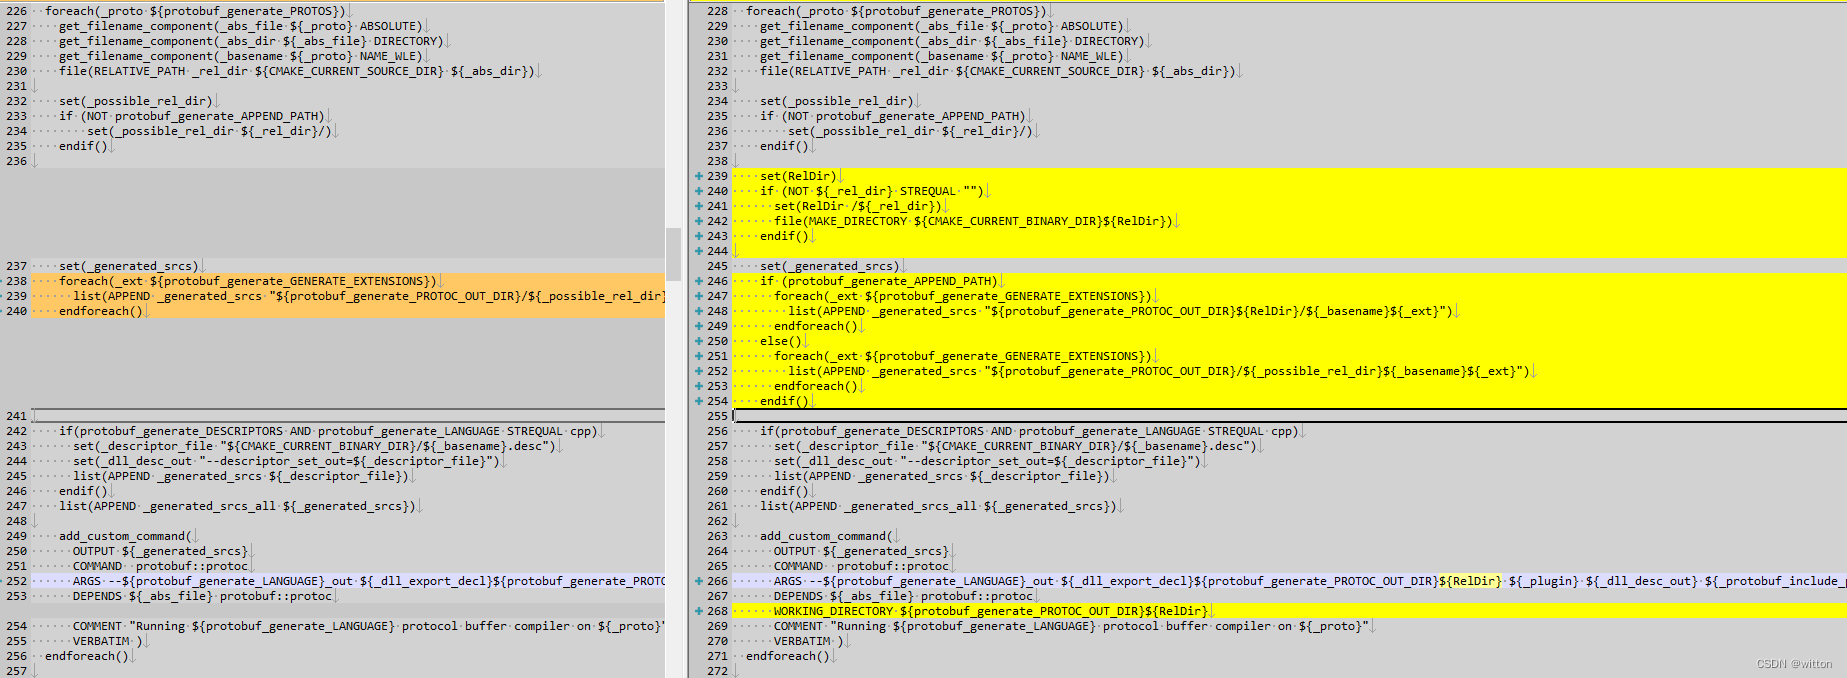The width and height of the screenshot is (1847, 678).
Task: Click the plus marker at line 268 WORKING_DIRECTORY
Action: click(698, 611)
